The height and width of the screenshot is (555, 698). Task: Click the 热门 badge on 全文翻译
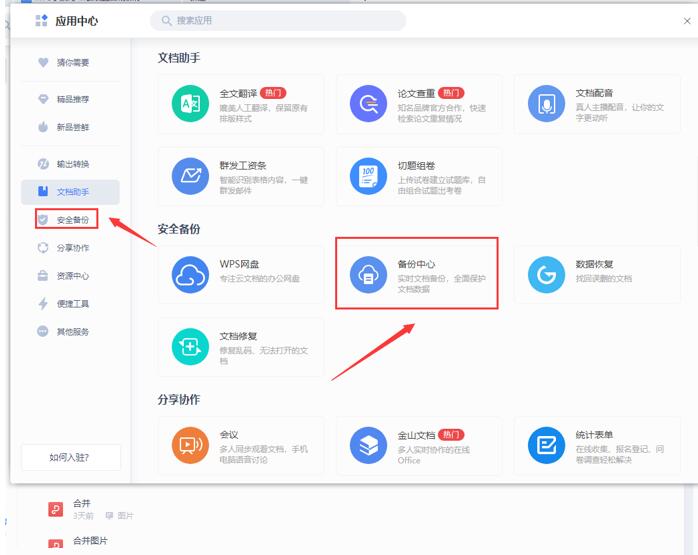click(273, 93)
